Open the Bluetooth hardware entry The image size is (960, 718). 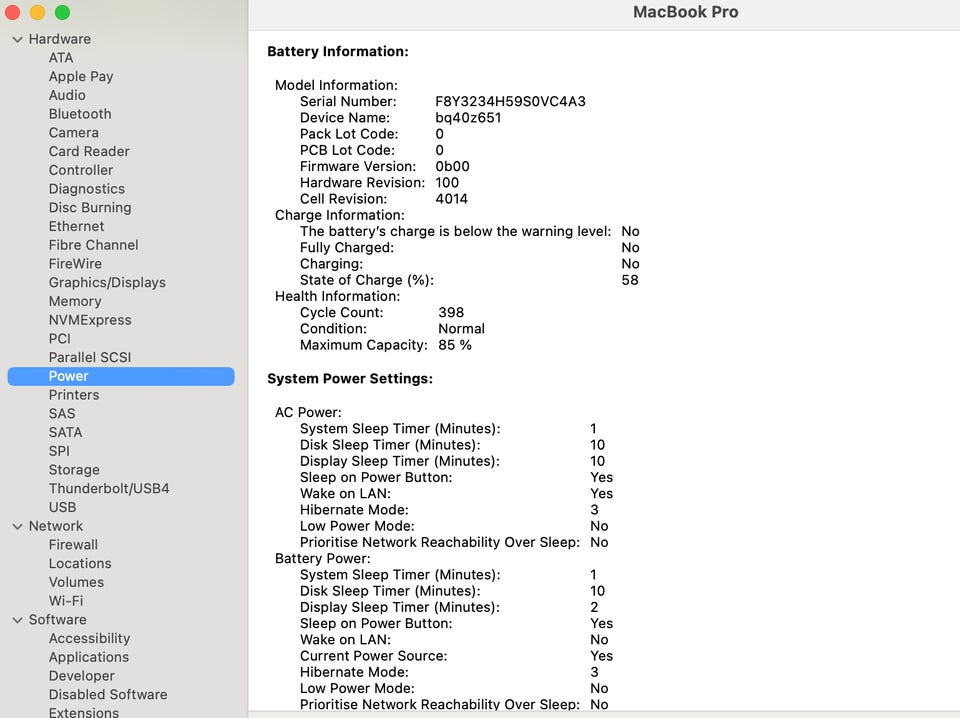(80, 114)
